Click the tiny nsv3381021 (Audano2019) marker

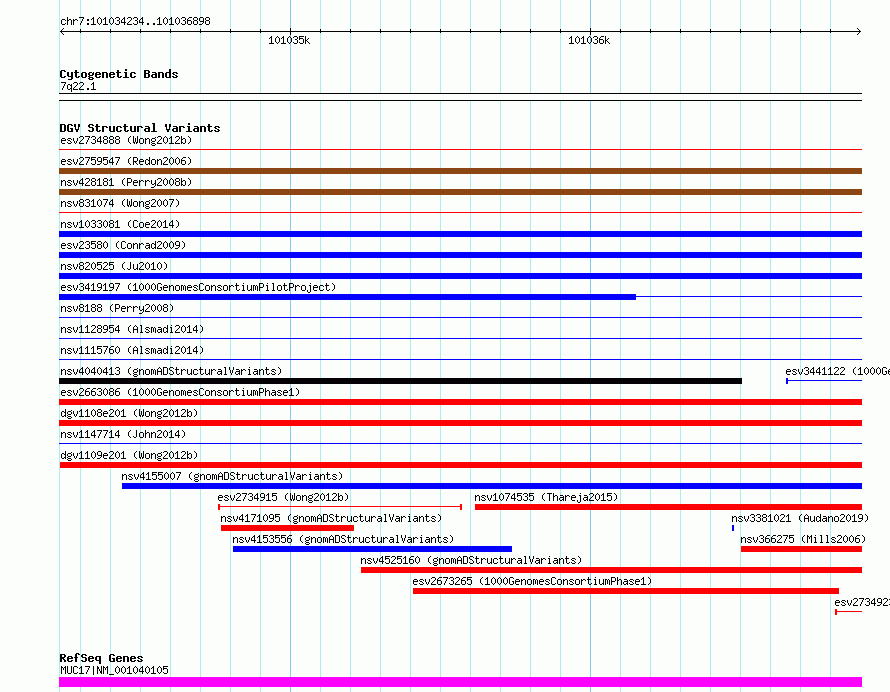click(x=733, y=528)
